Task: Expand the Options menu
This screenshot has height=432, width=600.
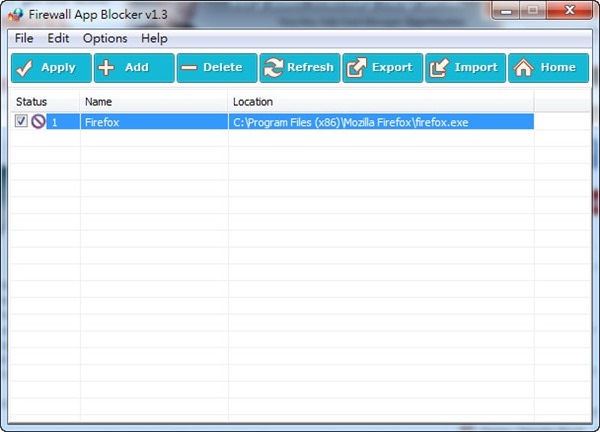Action: pyautogui.click(x=105, y=38)
